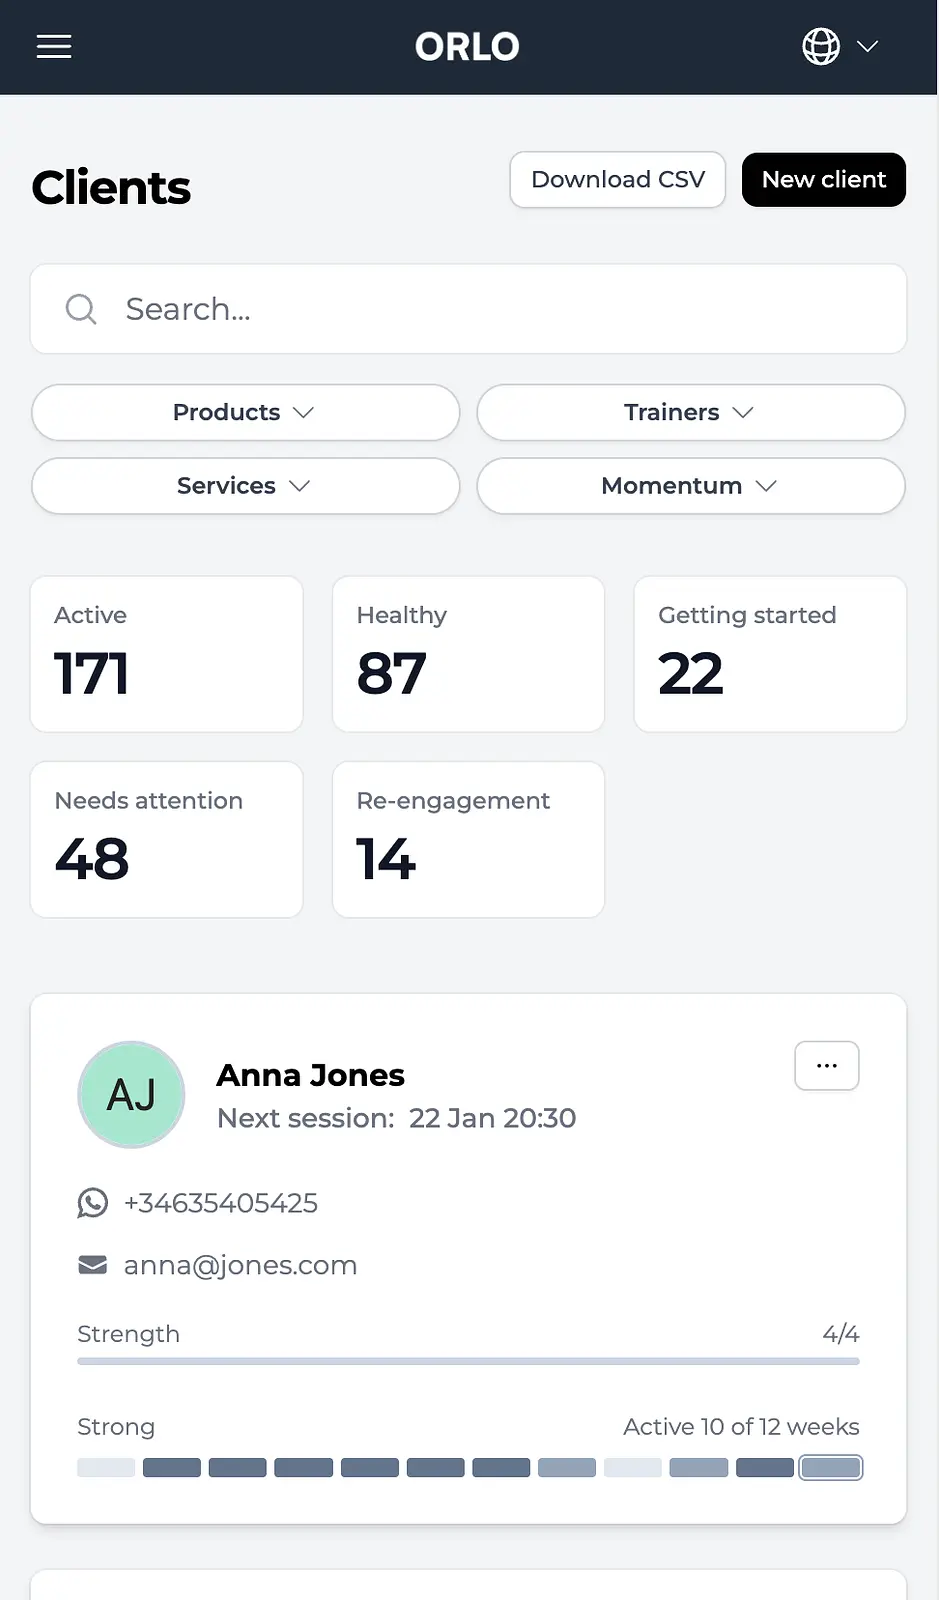Screen dimensions: 939x1600
Task: Open Anna Jones three-dot options menu
Action: 826,1066
